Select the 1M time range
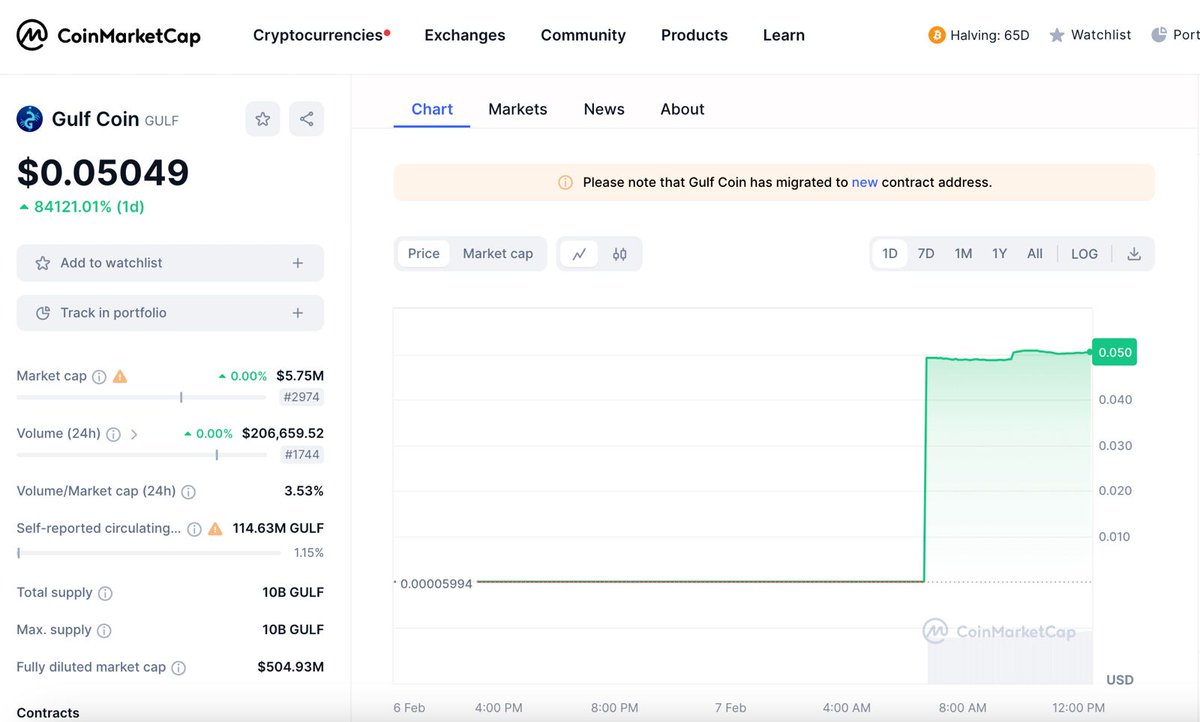This screenshot has width=1200, height=722. (x=963, y=254)
